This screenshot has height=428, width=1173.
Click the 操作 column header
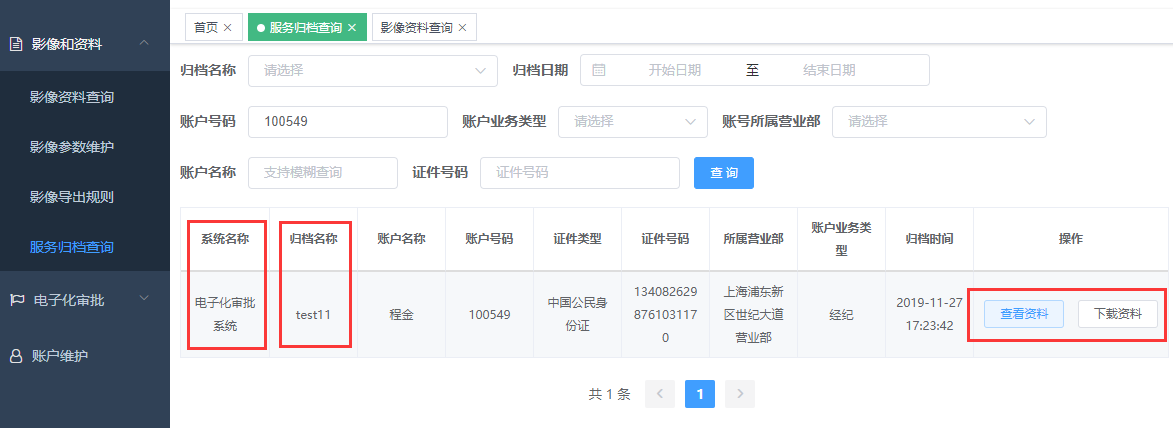coord(1071,239)
